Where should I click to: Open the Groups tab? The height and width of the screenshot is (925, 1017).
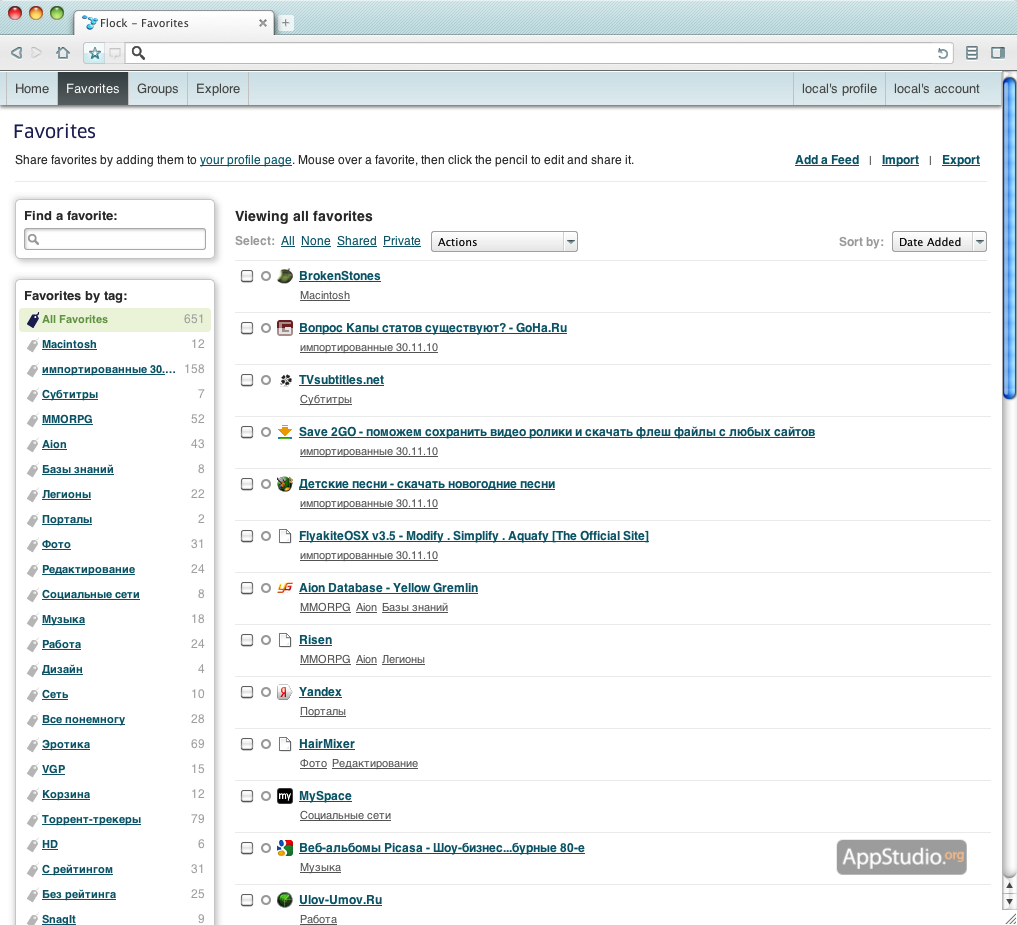coord(158,89)
